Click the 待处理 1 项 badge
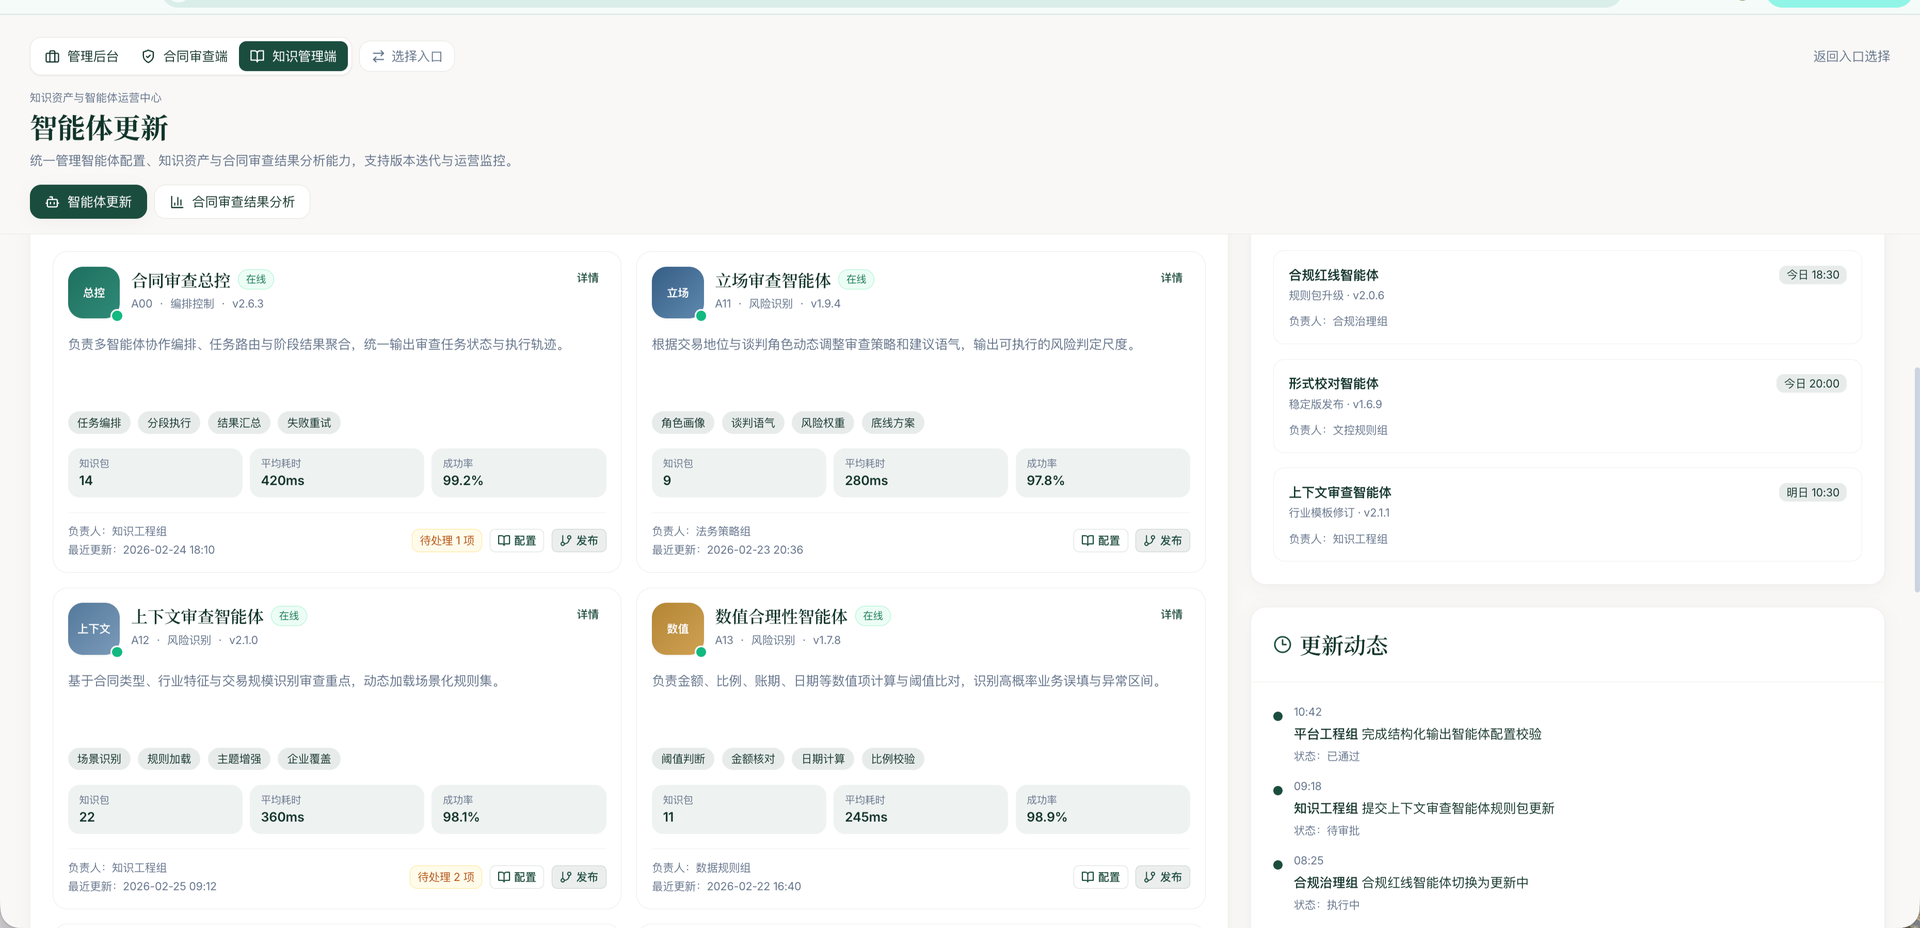The width and height of the screenshot is (1920, 928). (447, 541)
